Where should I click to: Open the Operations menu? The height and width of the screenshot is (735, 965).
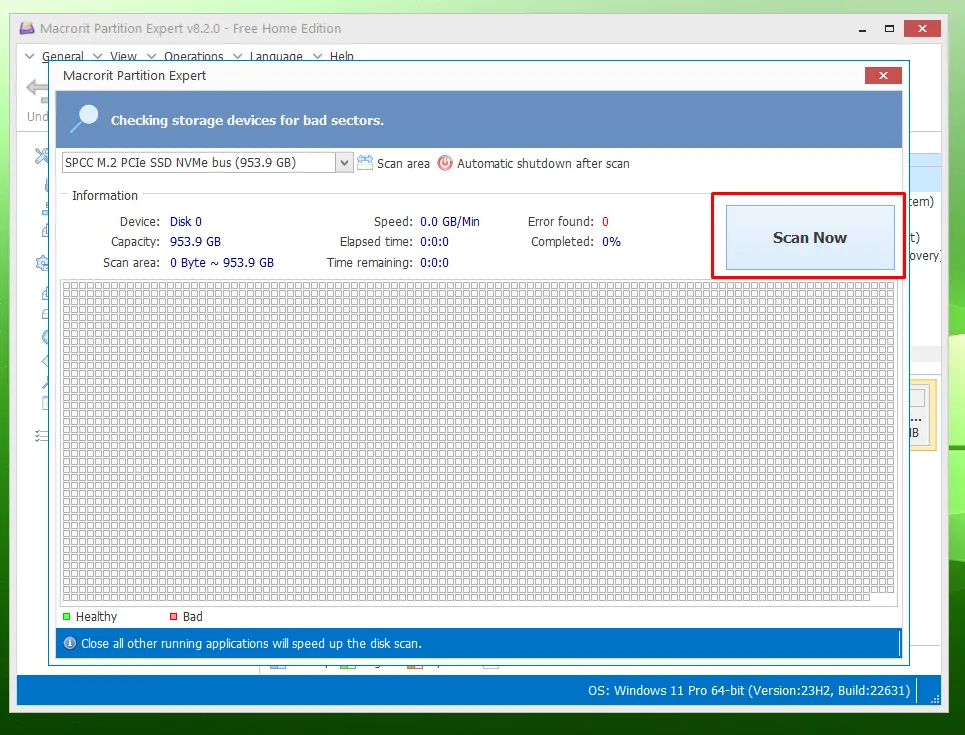193,56
